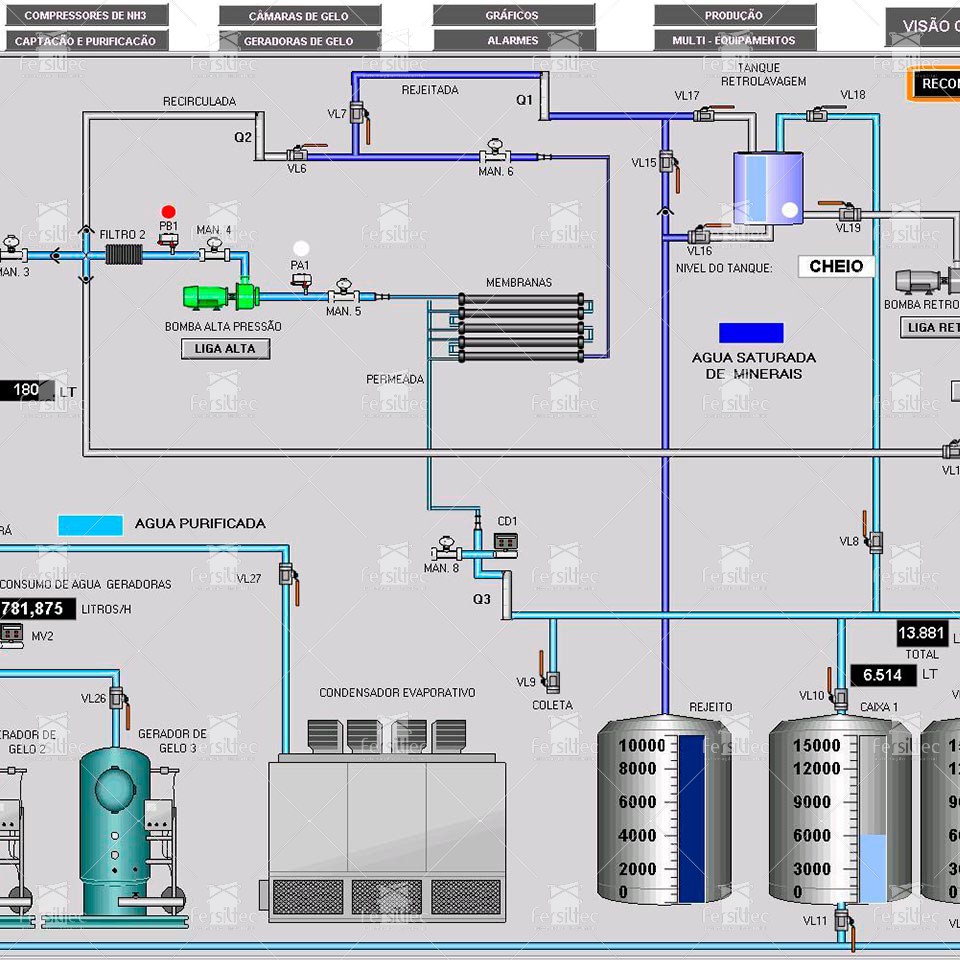The height and width of the screenshot is (960, 960).
Task: Toggle the VL15 valve
Action: 670,167
